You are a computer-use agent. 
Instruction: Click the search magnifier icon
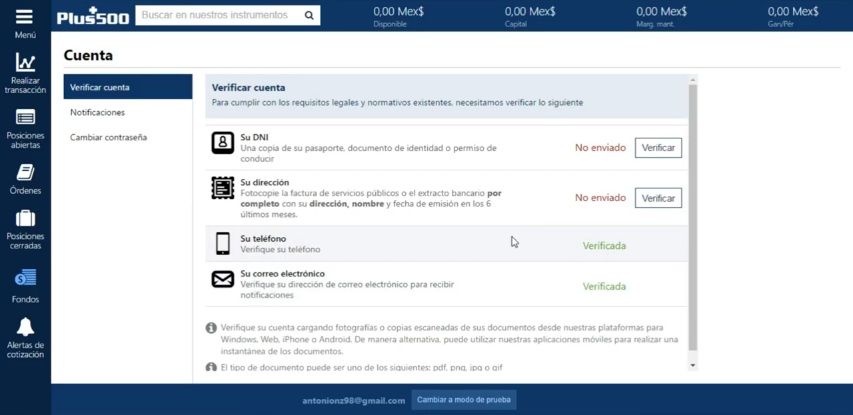[309, 16]
